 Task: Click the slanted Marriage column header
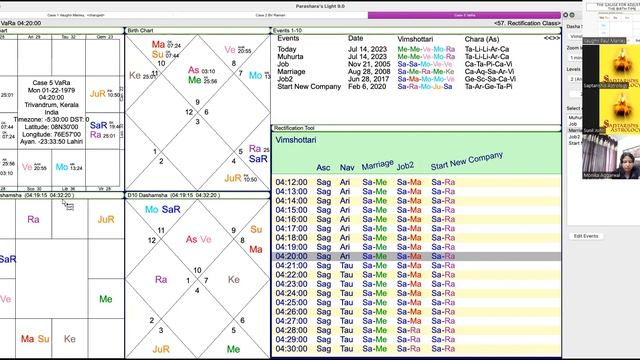click(x=378, y=165)
